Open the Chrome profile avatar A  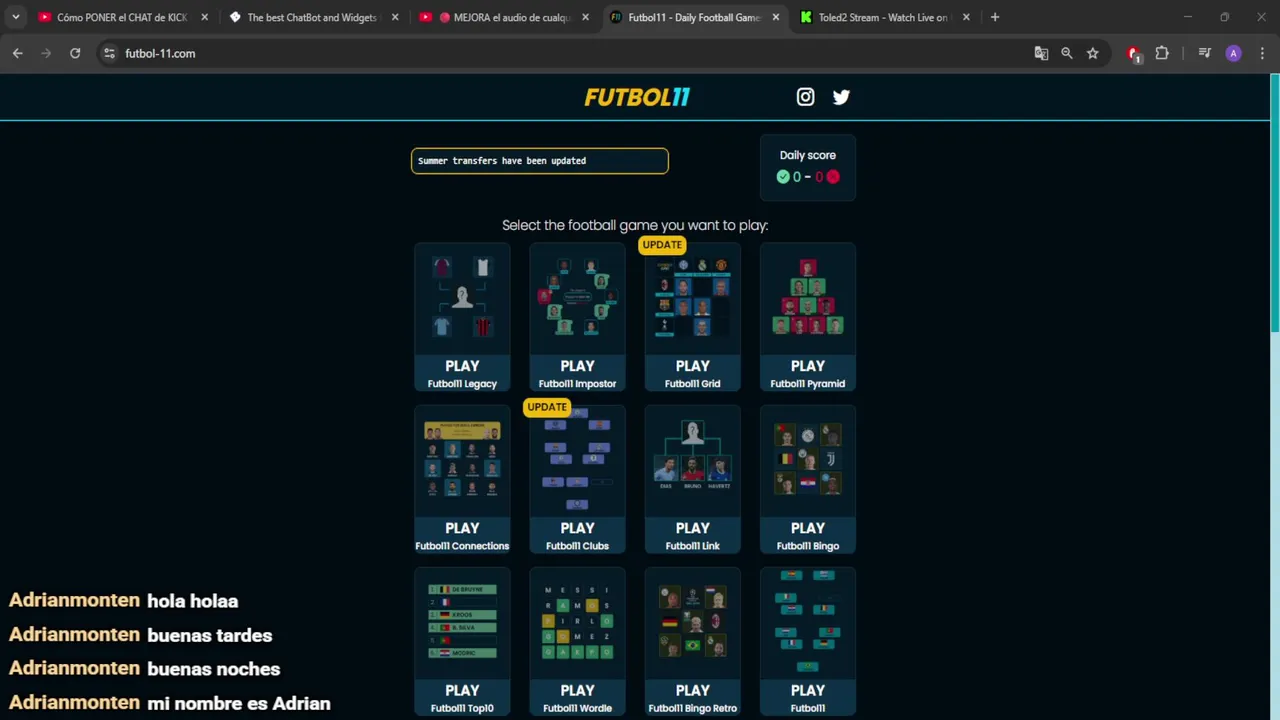click(x=1233, y=53)
